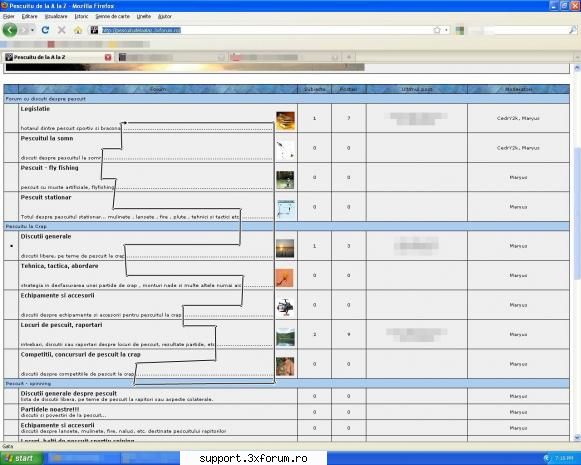
Task: Open the Editare menu
Action: pos(30,16)
